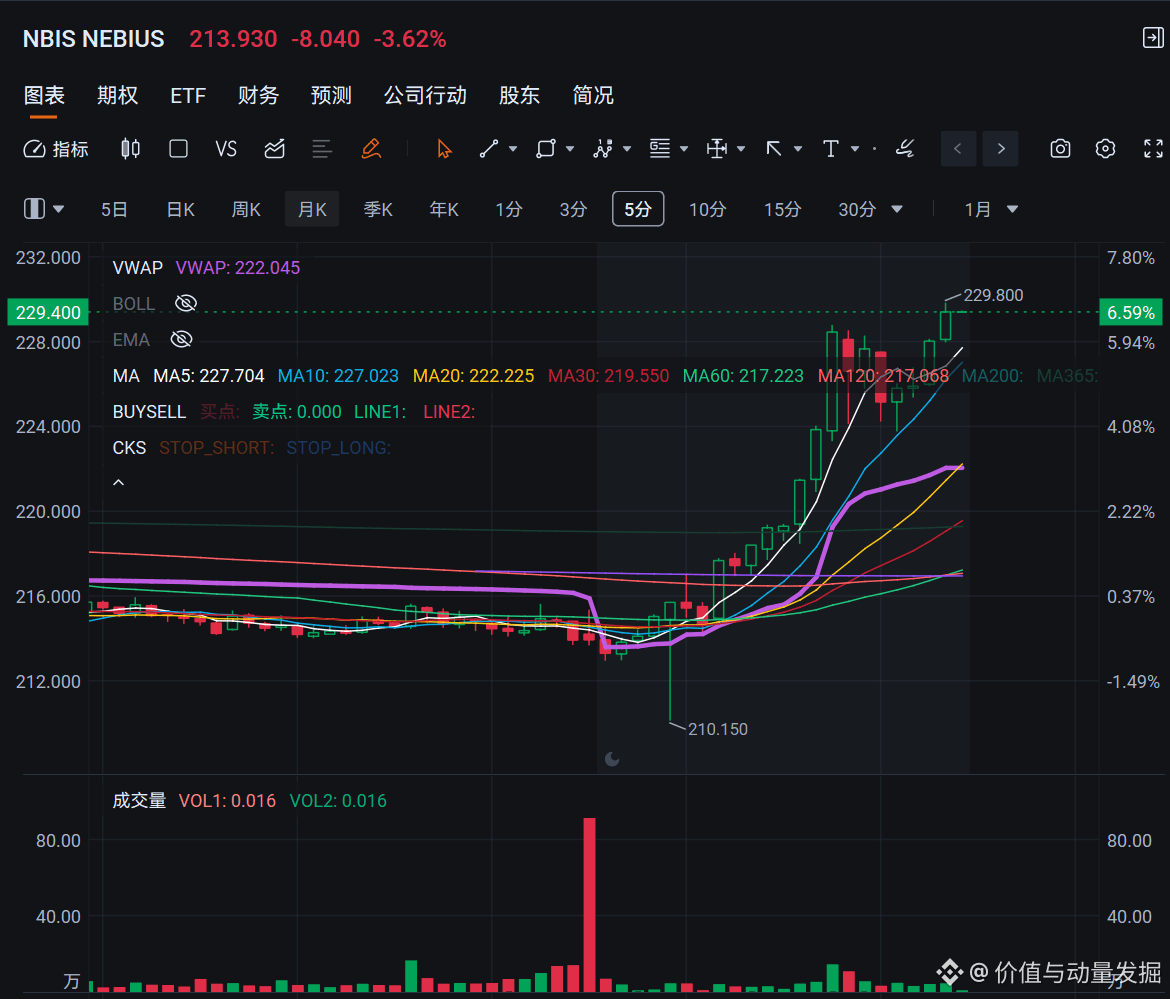This screenshot has width=1170, height=999.
Task: Expand rectangle shape tool options arrow
Action: pos(570,149)
